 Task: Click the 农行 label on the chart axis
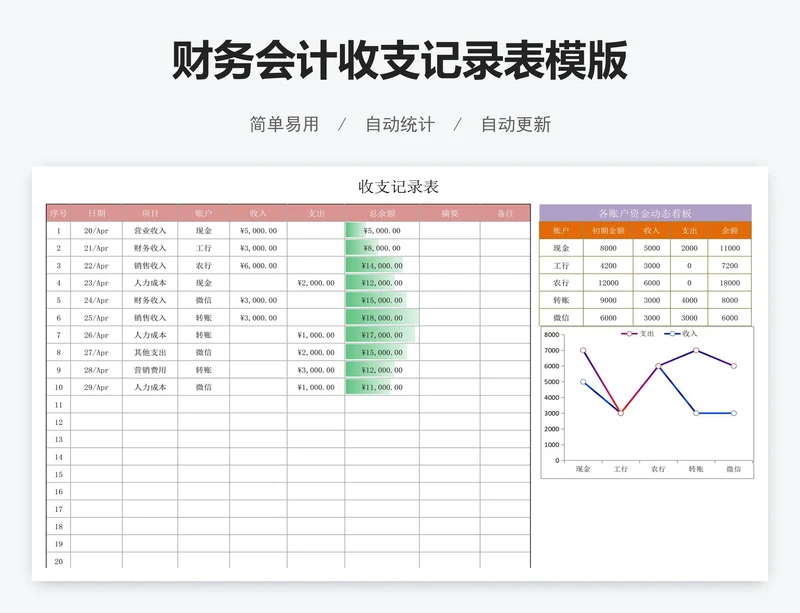pyautogui.click(x=658, y=469)
